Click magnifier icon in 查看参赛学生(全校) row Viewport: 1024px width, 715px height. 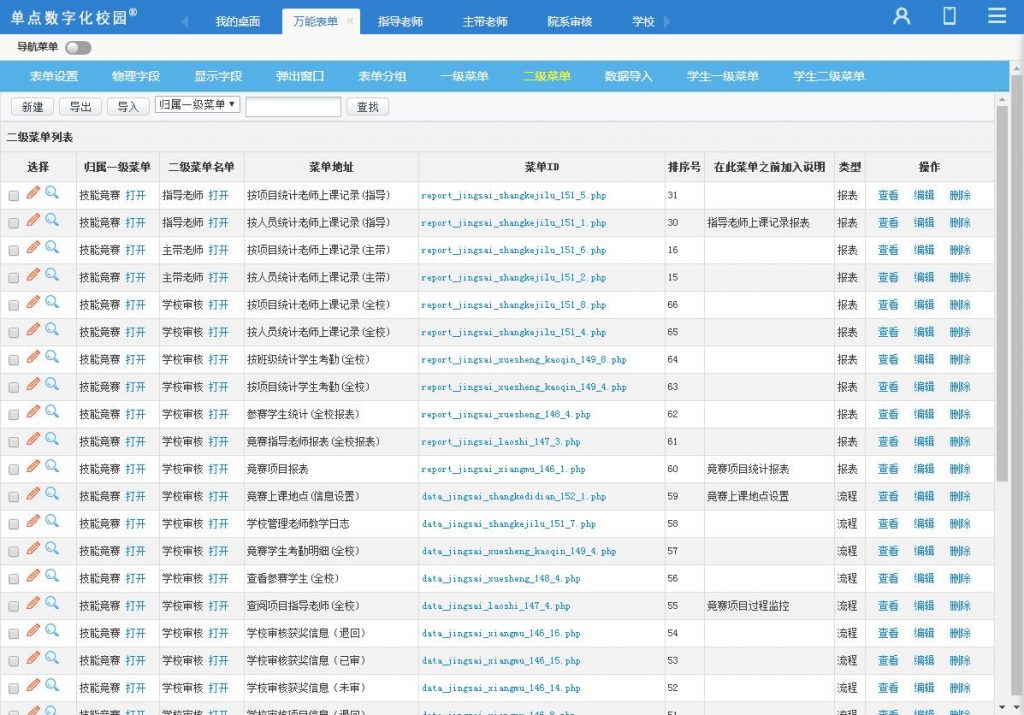52,577
